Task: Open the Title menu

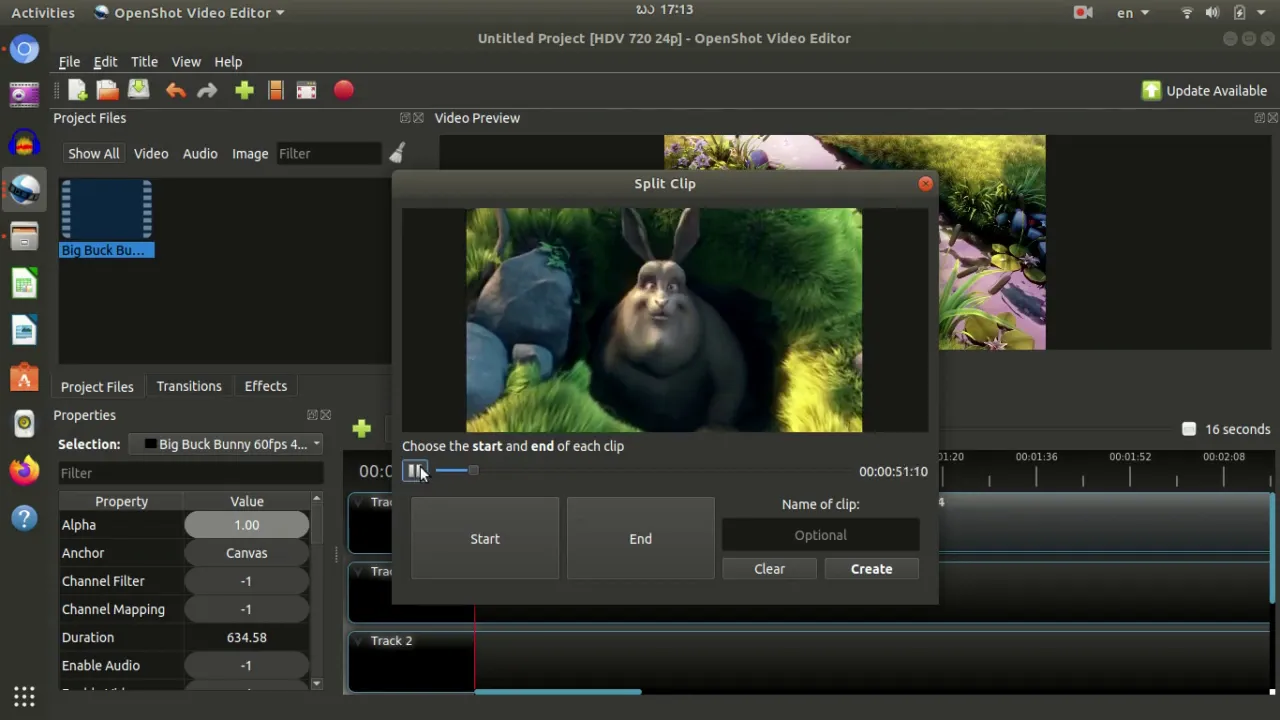Action: click(144, 62)
